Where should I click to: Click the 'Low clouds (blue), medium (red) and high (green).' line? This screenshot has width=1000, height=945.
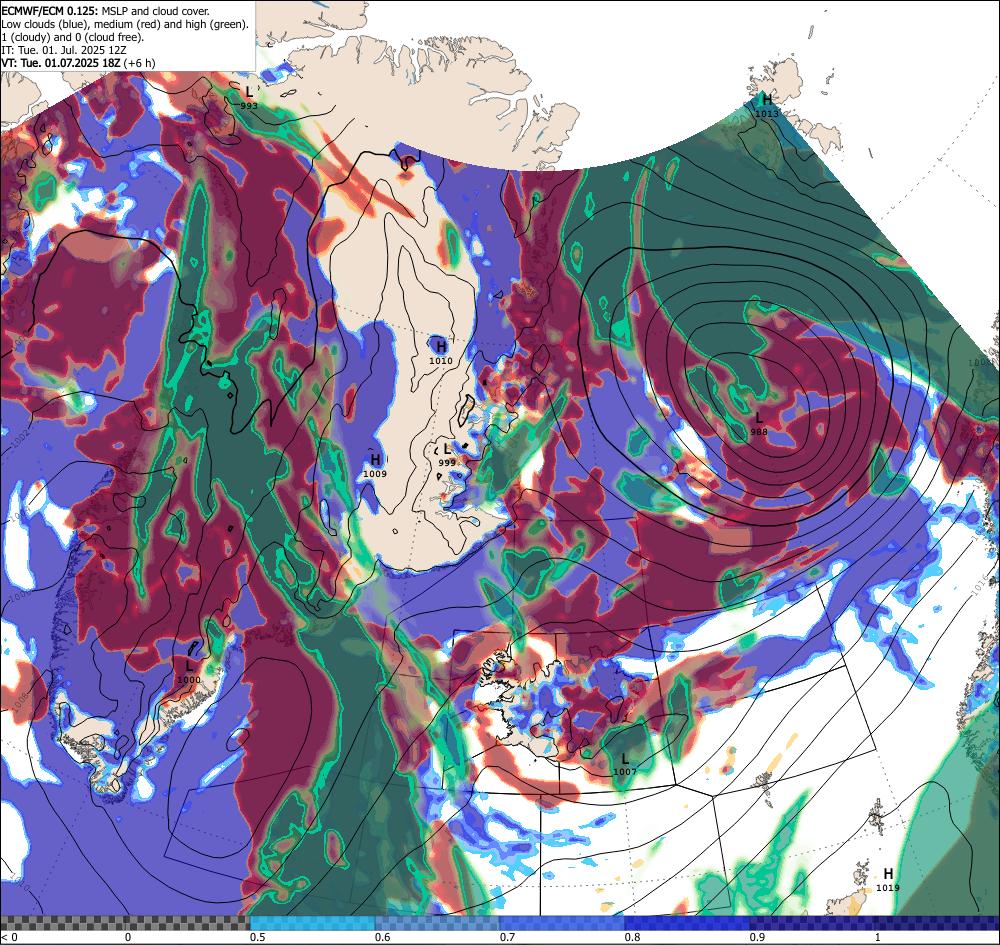(125, 24)
